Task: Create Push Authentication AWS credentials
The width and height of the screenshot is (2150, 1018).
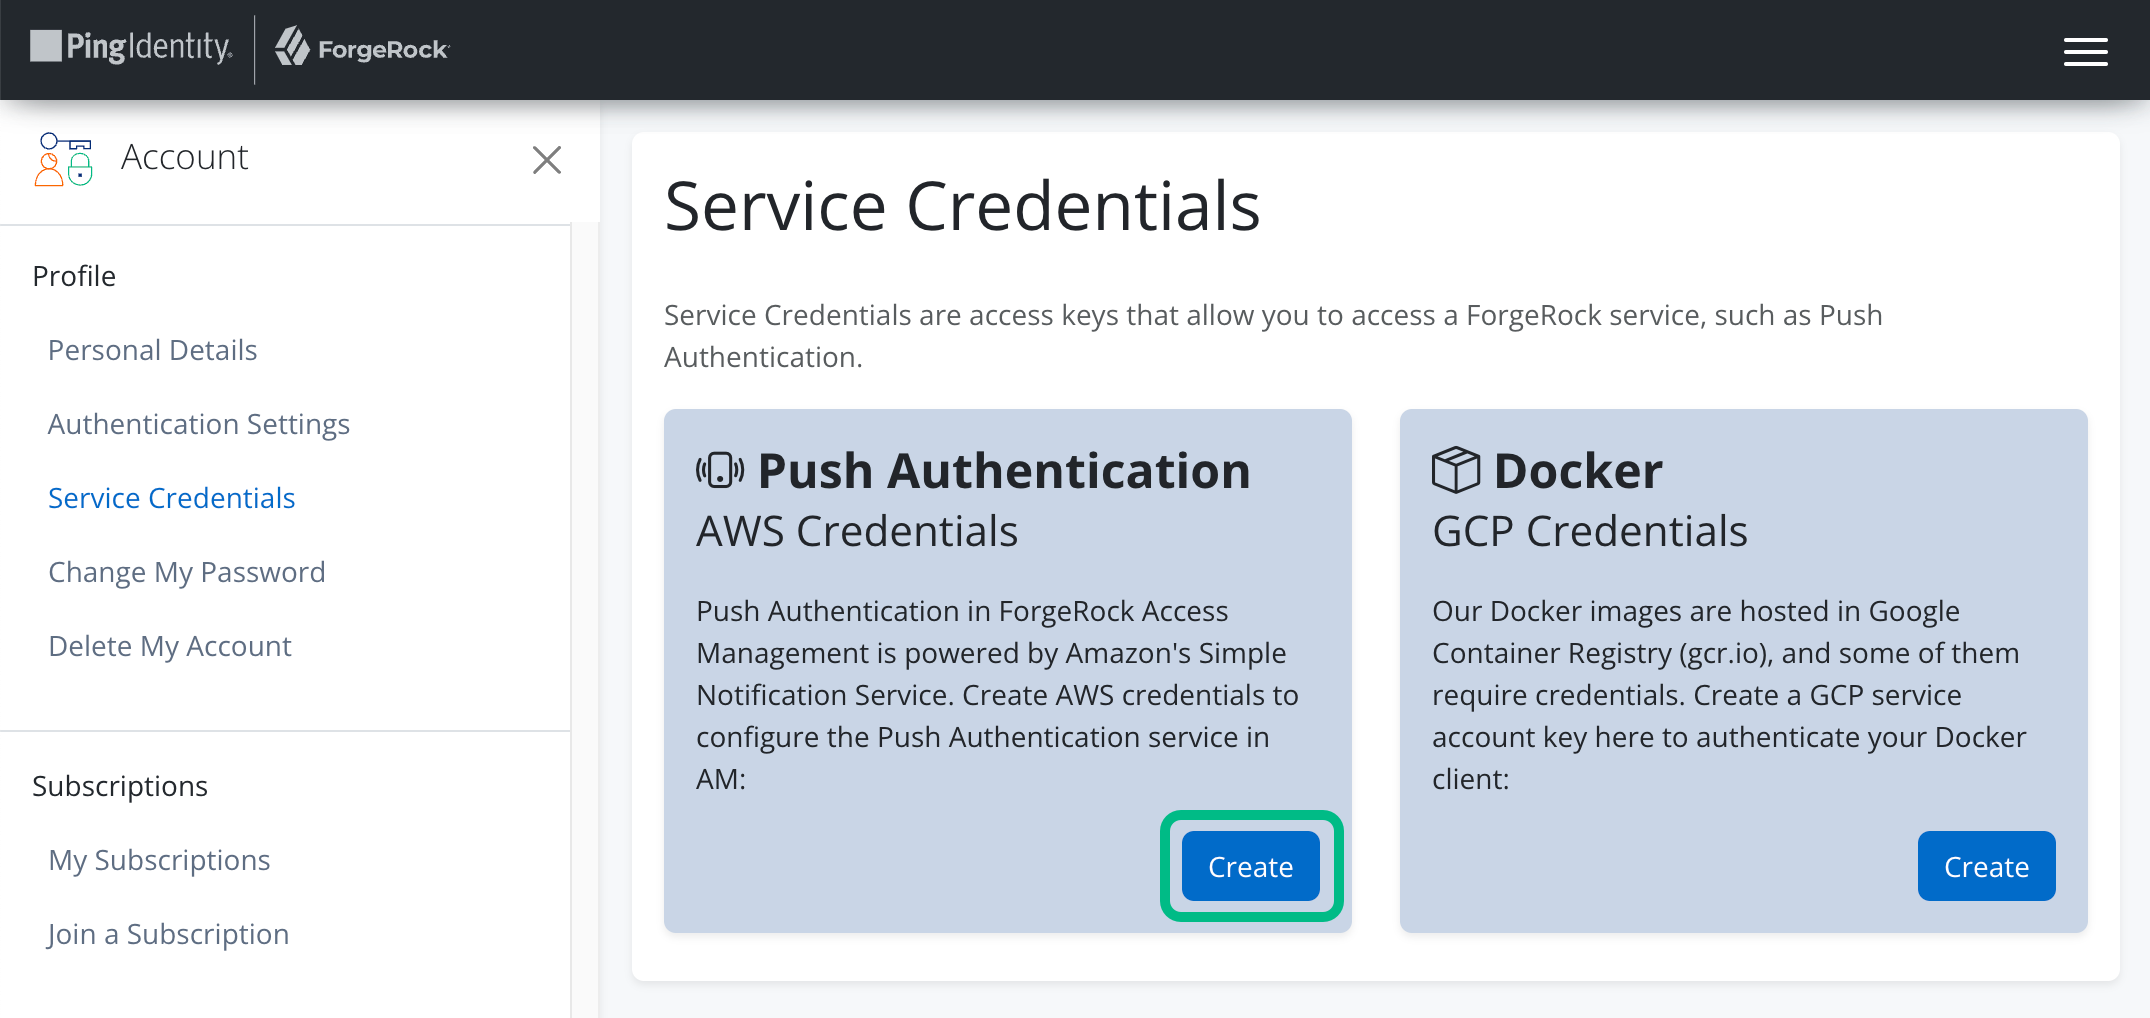Action: tap(1251, 866)
